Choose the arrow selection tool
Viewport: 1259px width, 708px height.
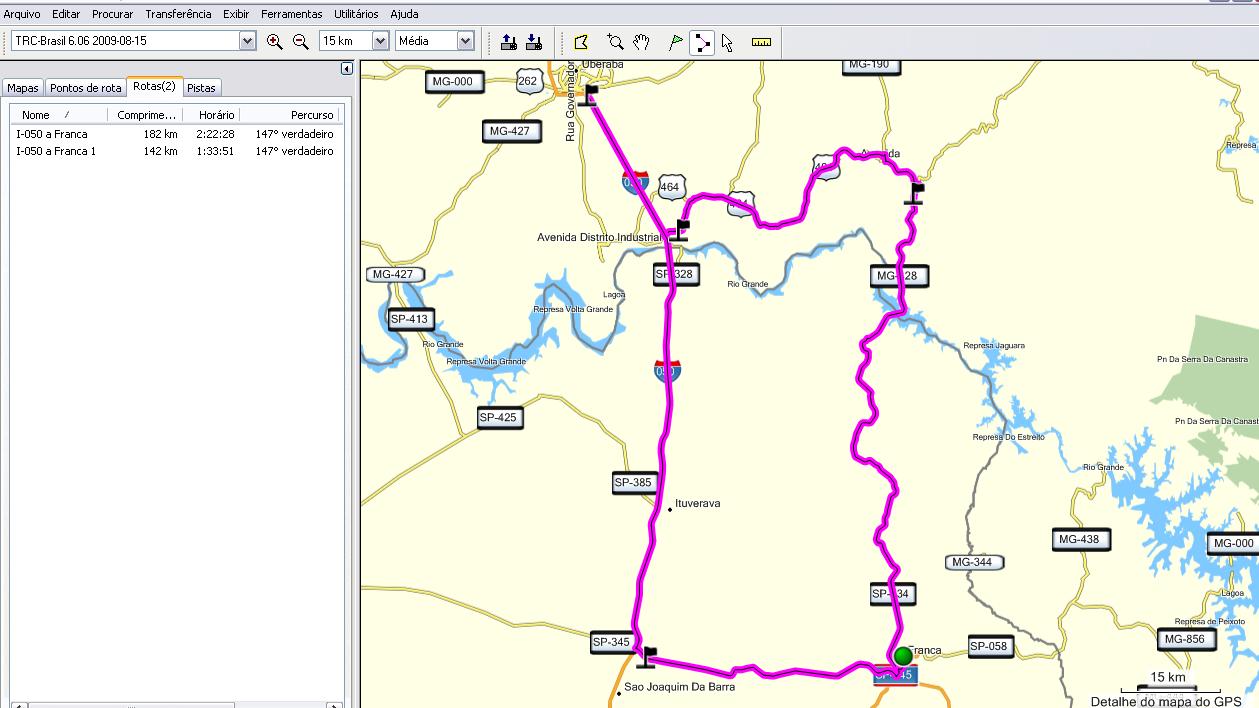(727, 42)
